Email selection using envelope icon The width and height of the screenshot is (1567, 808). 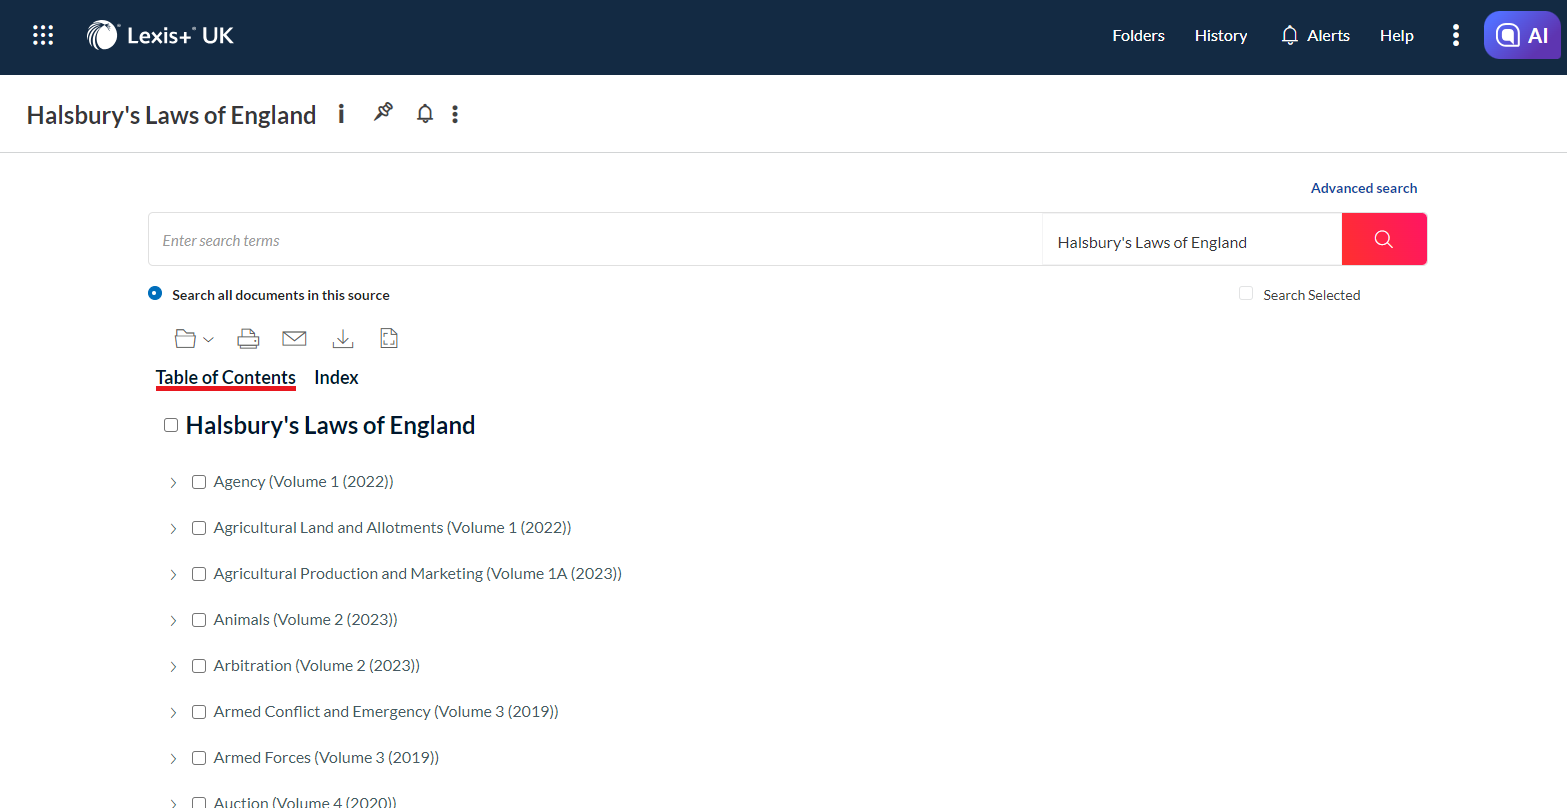(x=294, y=339)
